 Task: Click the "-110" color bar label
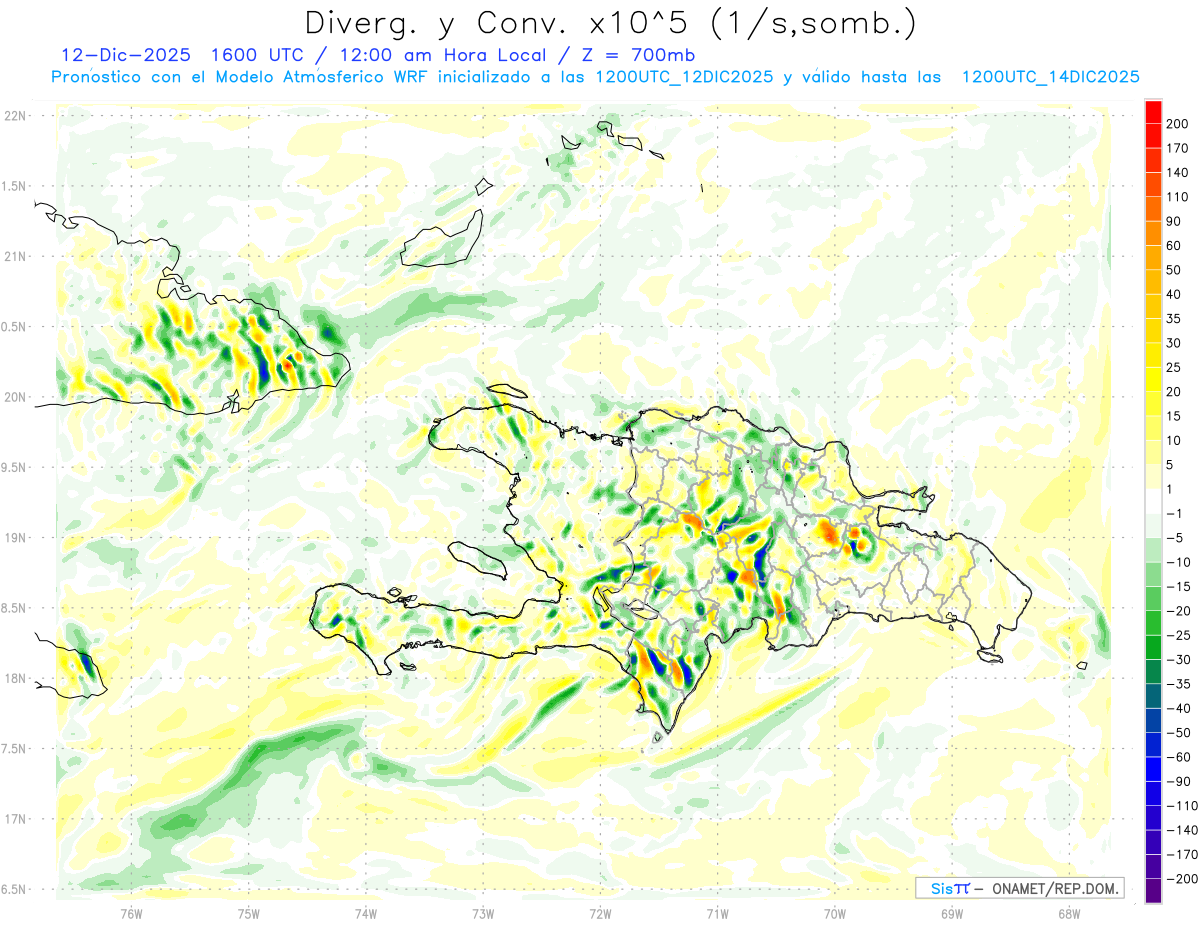1183,806
